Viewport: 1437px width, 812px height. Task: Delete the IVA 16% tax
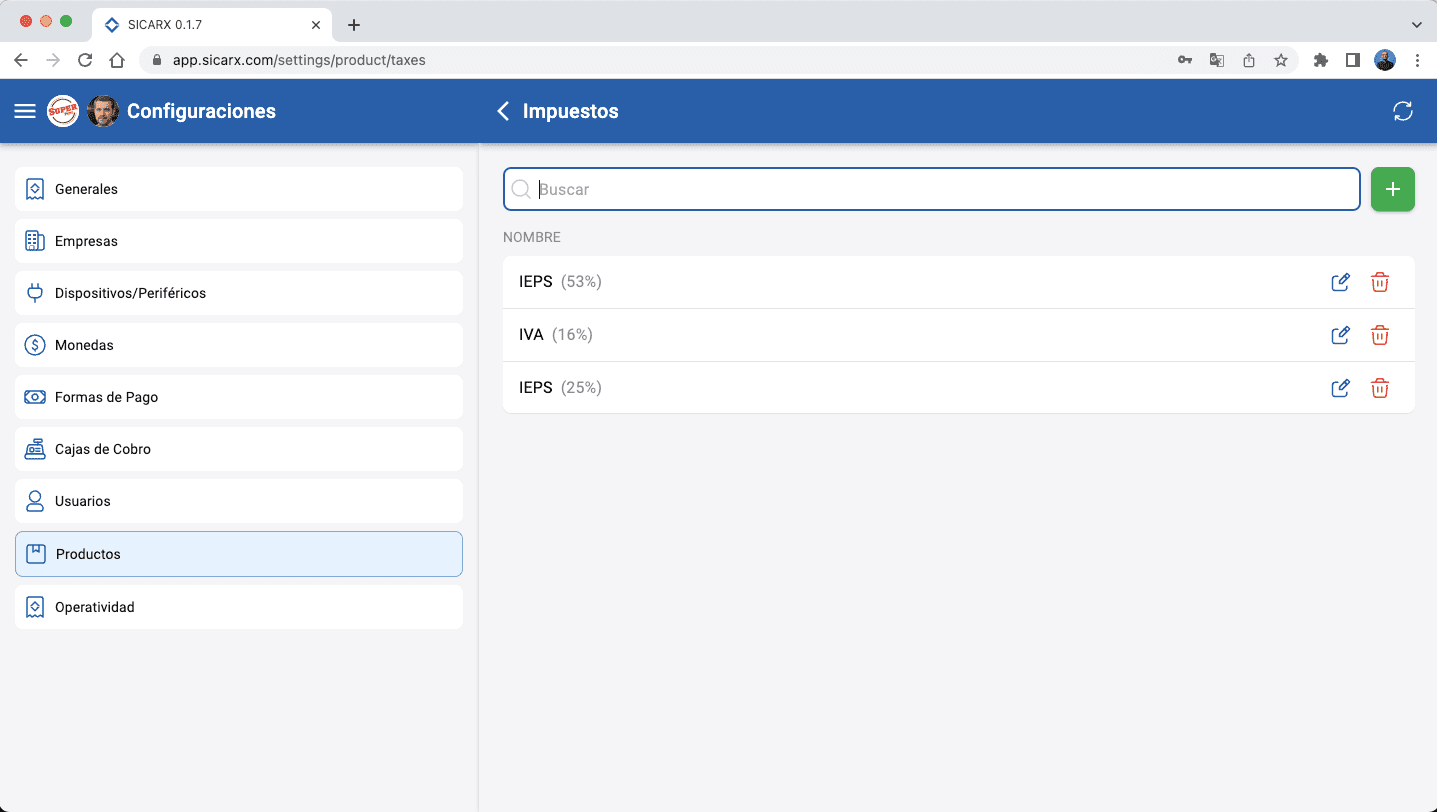pyautogui.click(x=1379, y=335)
